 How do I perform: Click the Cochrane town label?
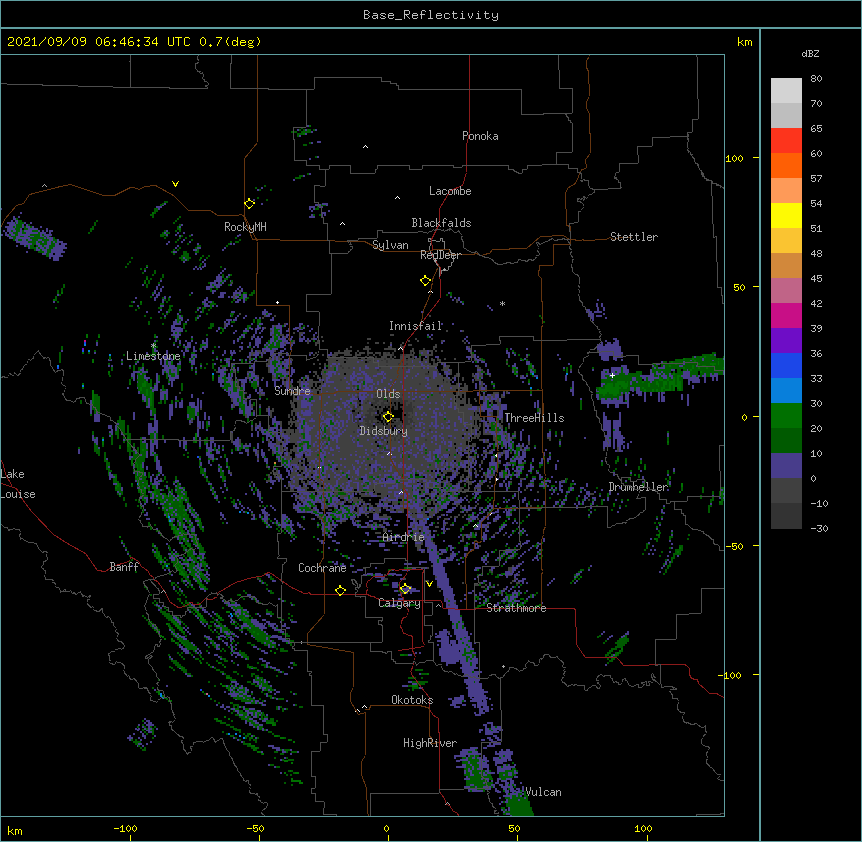pos(322,568)
